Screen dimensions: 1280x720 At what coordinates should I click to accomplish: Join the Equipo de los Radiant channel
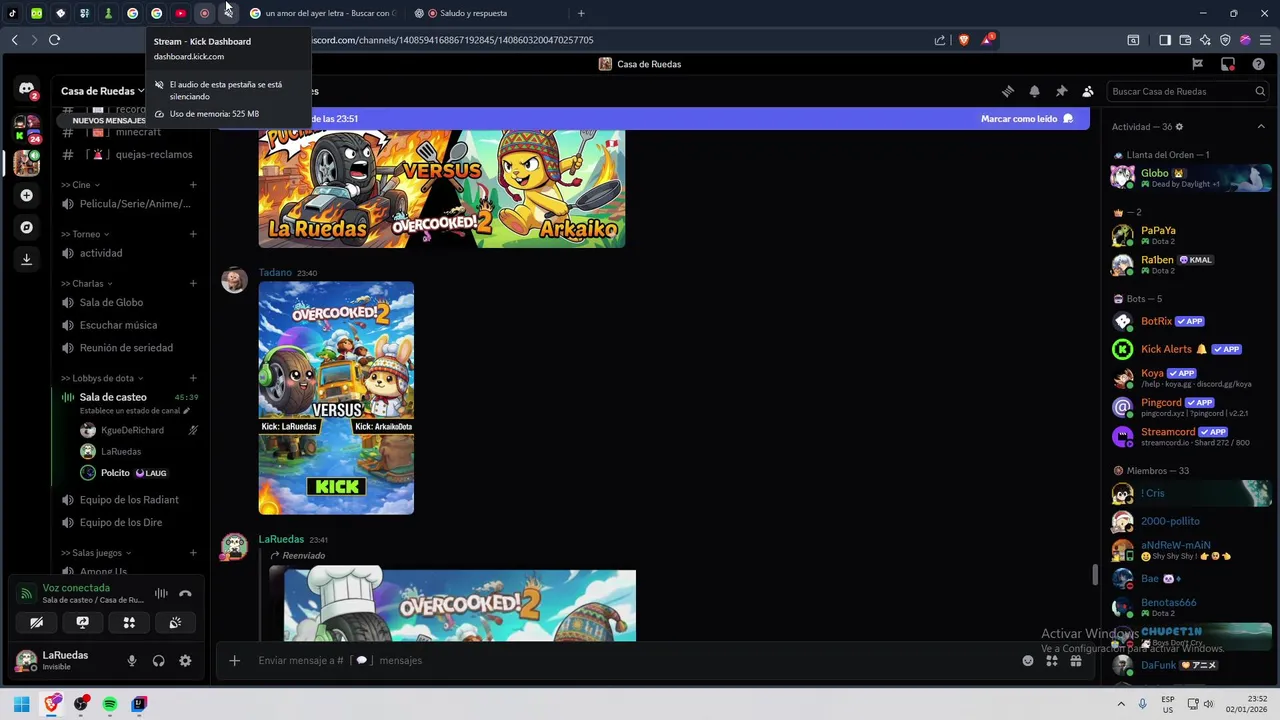(129, 500)
